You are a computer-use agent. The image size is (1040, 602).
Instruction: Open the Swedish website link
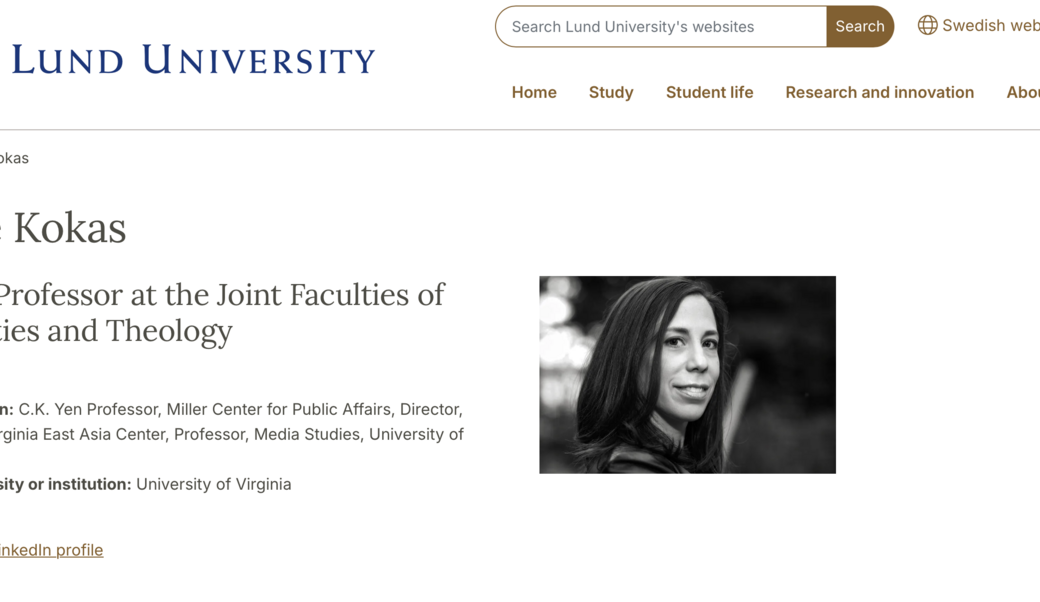tap(990, 26)
